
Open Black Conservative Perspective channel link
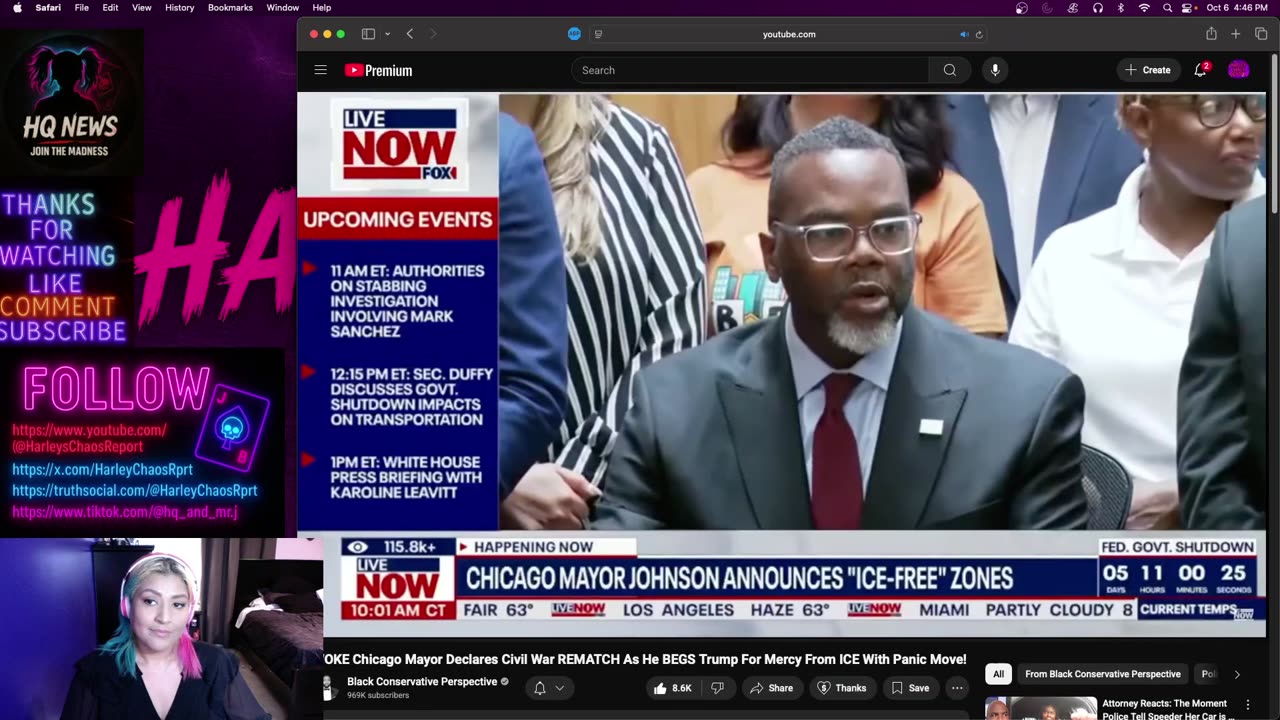click(x=422, y=682)
